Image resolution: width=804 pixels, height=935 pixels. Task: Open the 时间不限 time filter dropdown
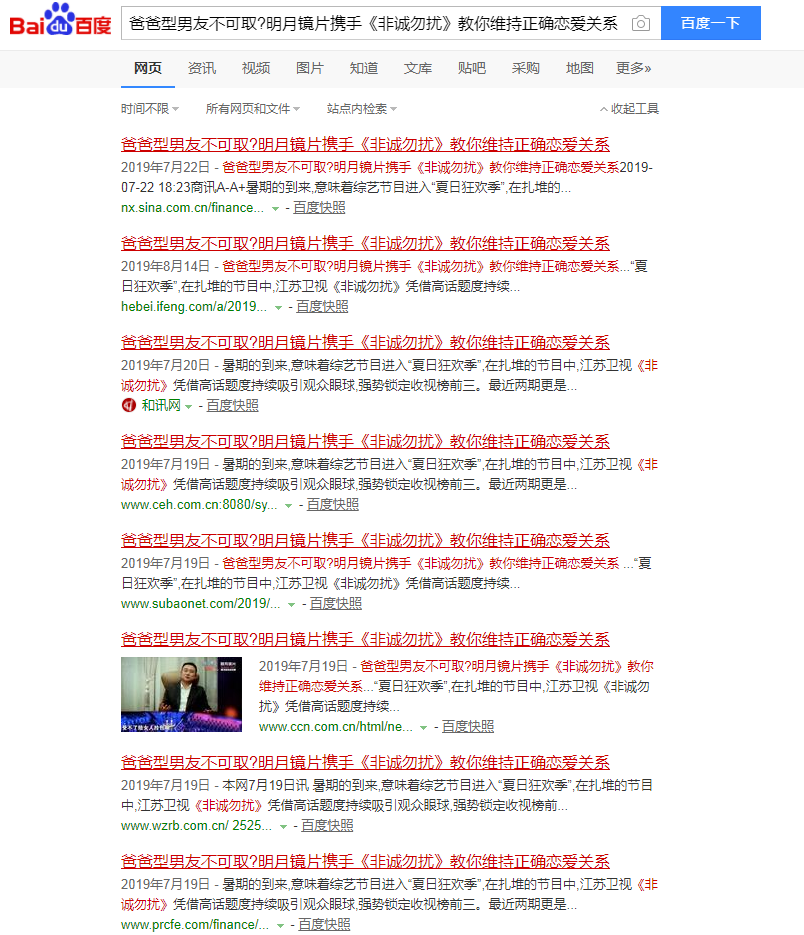pos(150,109)
